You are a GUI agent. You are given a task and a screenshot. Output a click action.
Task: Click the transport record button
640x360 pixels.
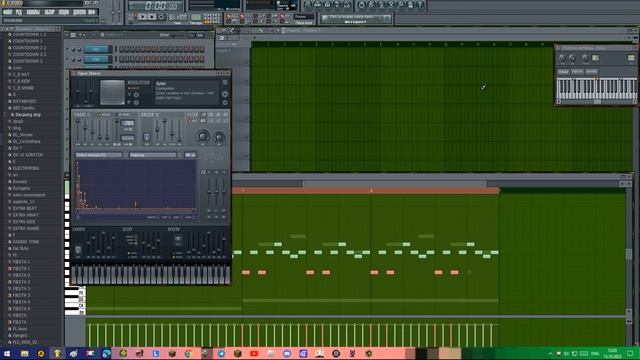click(162, 17)
